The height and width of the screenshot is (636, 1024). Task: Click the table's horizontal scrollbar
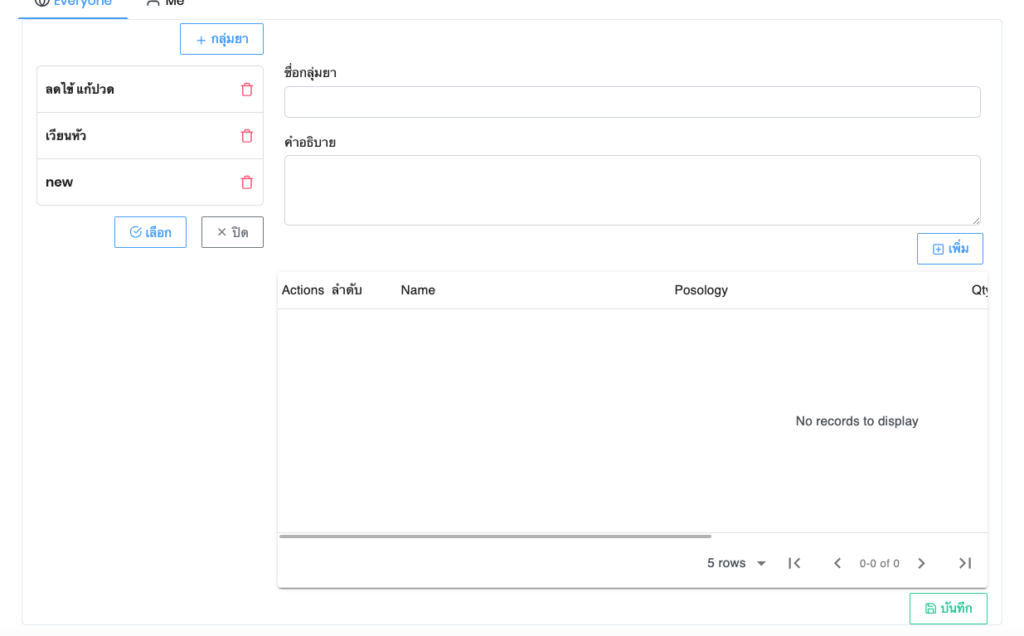(495, 537)
